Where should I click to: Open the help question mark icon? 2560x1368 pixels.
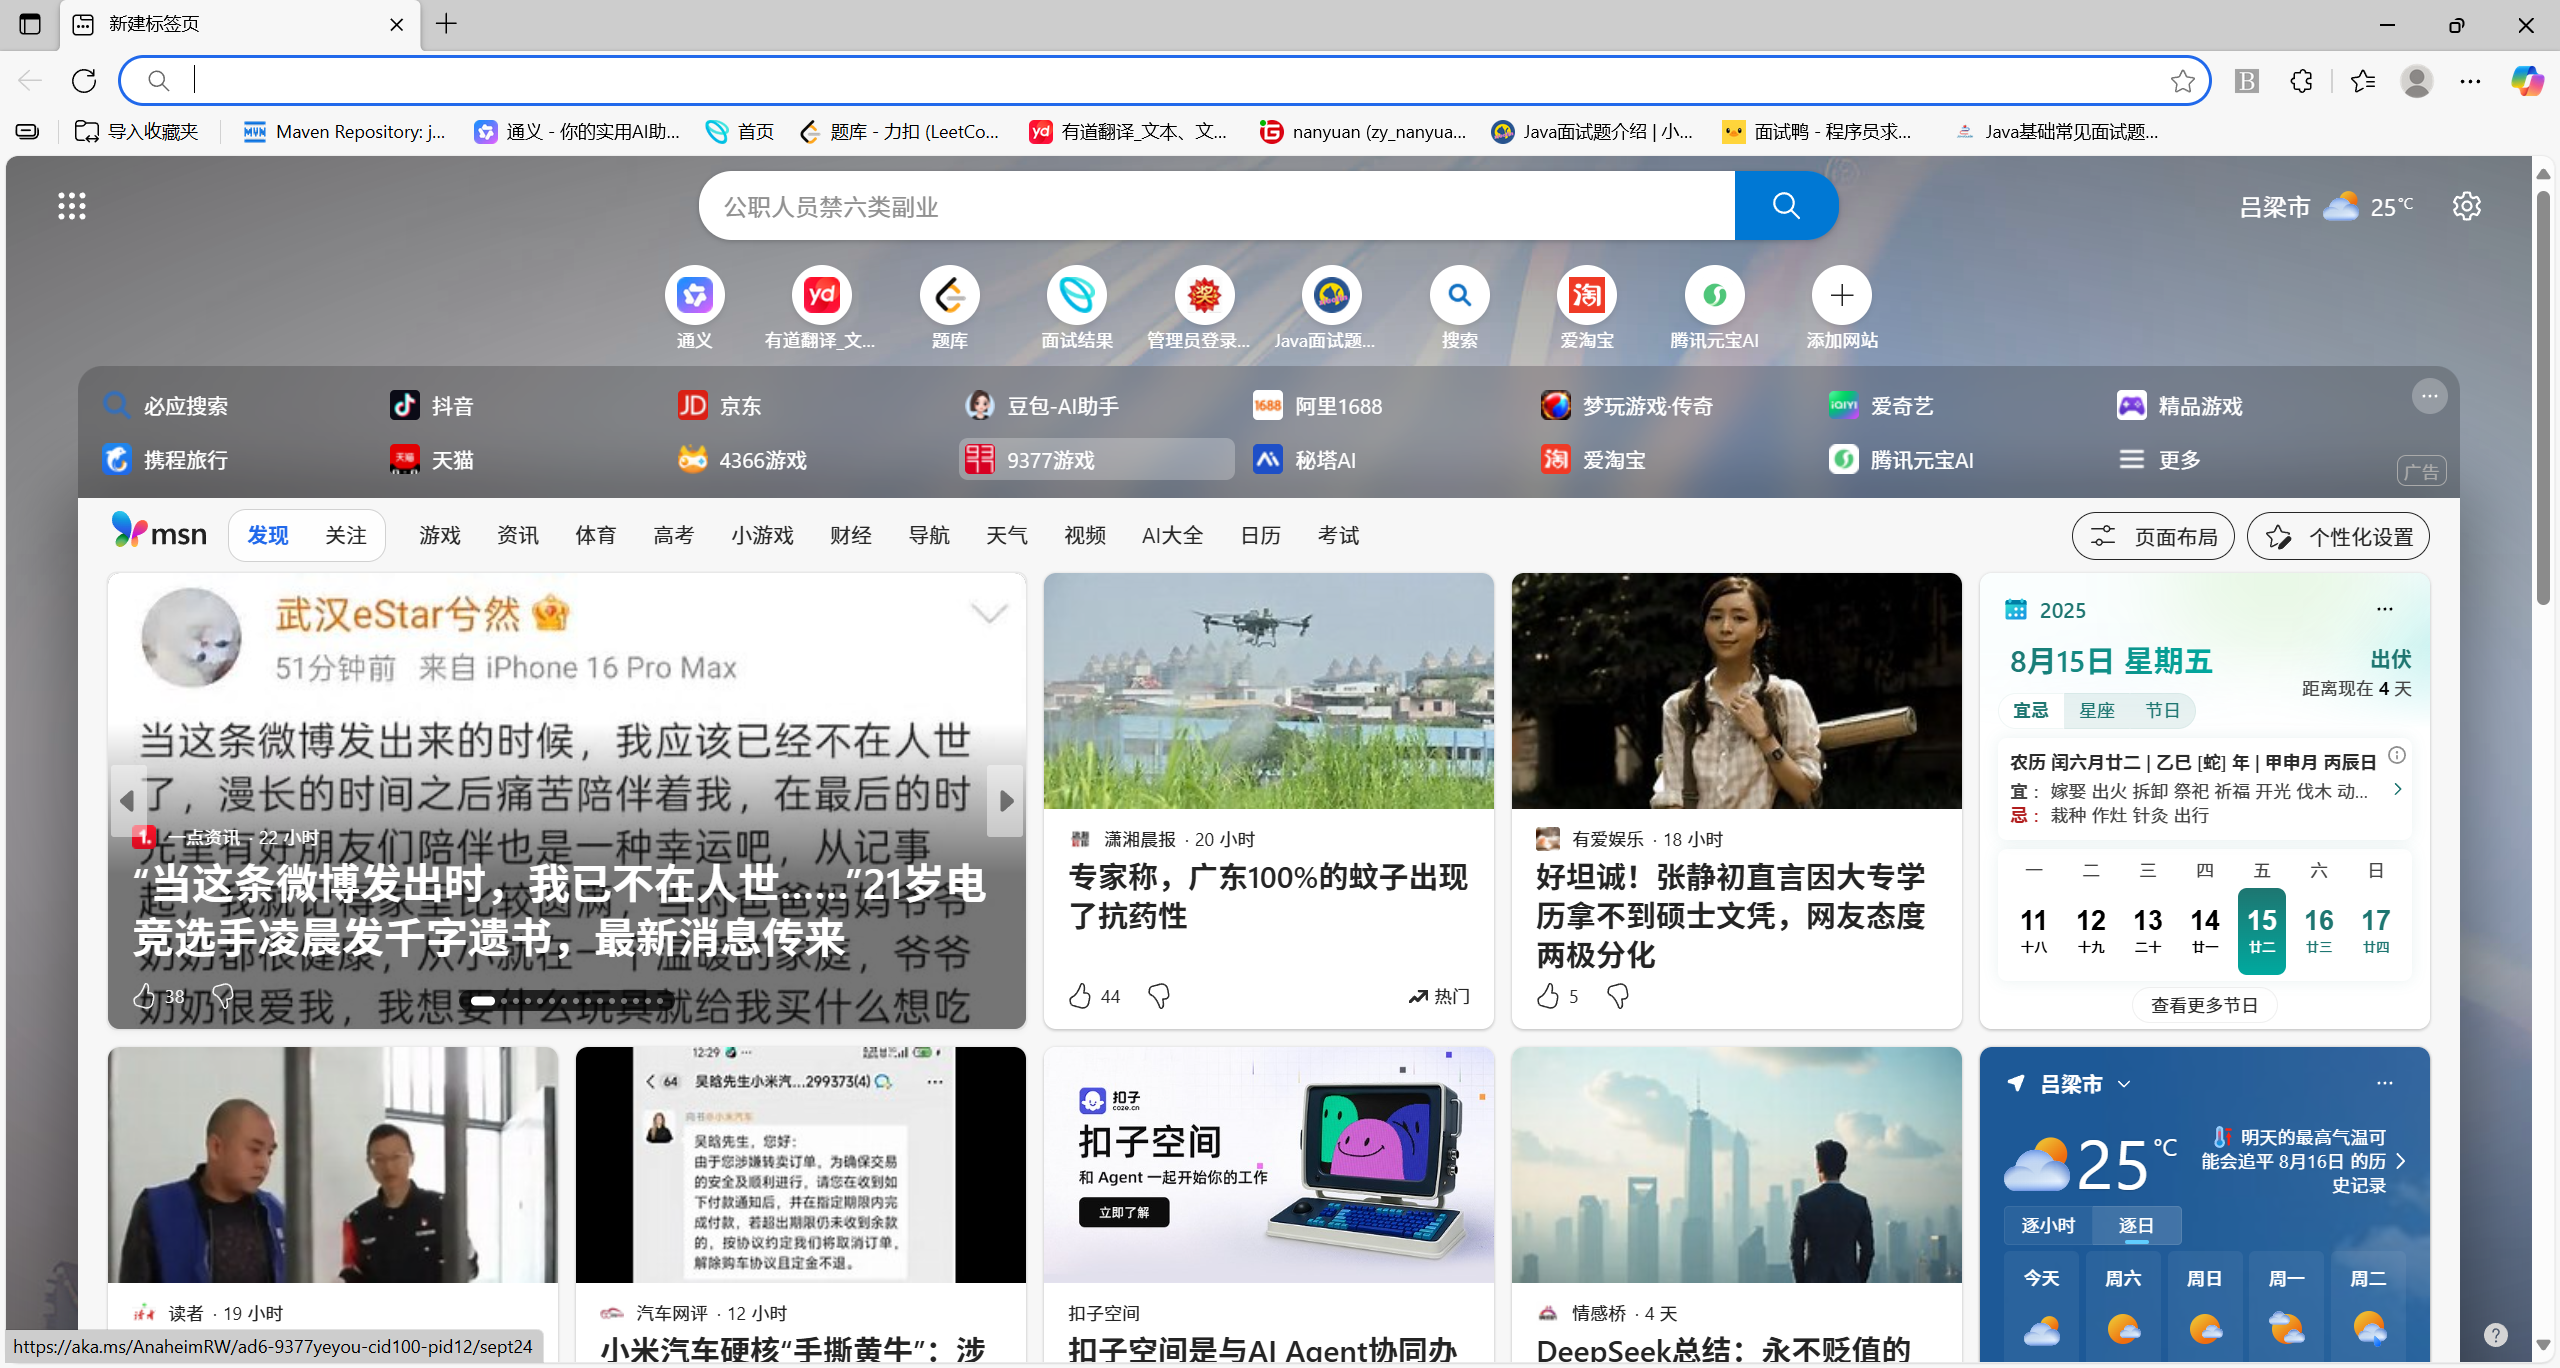coord(2495,1335)
